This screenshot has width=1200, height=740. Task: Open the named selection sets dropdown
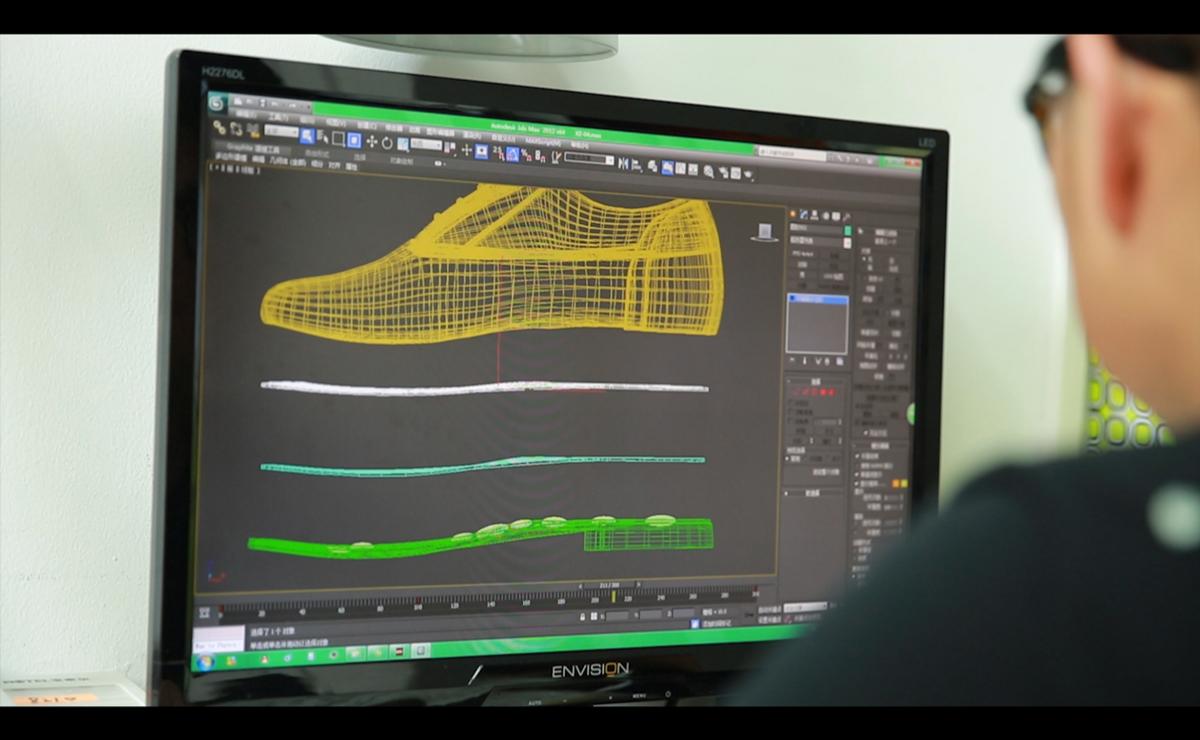click(x=588, y=159)
